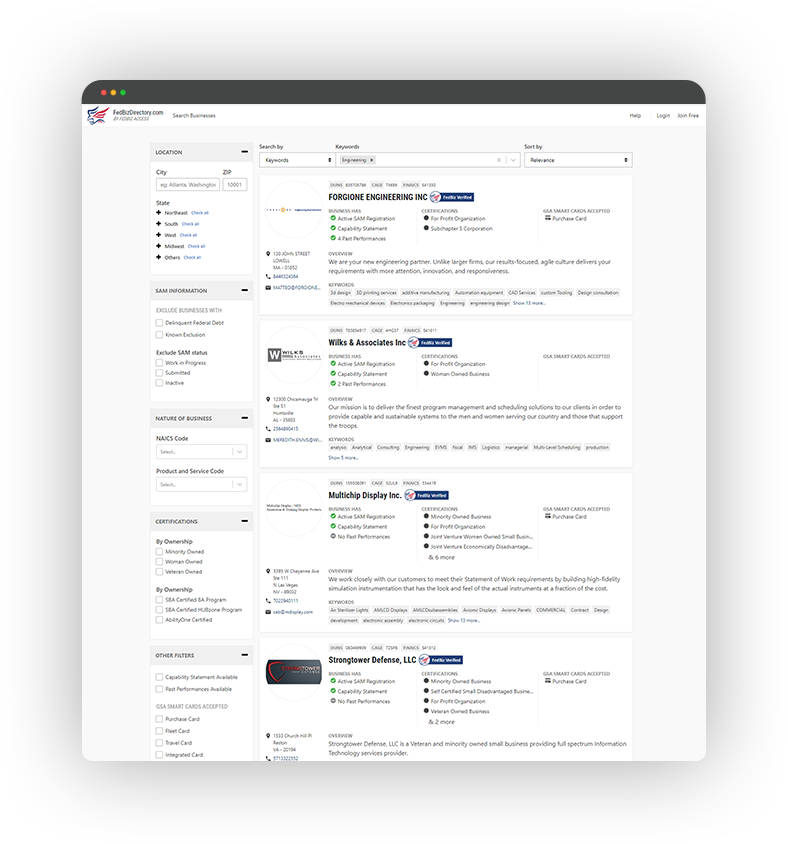Collapse the SAM Information panel

(x=245, y=291)
